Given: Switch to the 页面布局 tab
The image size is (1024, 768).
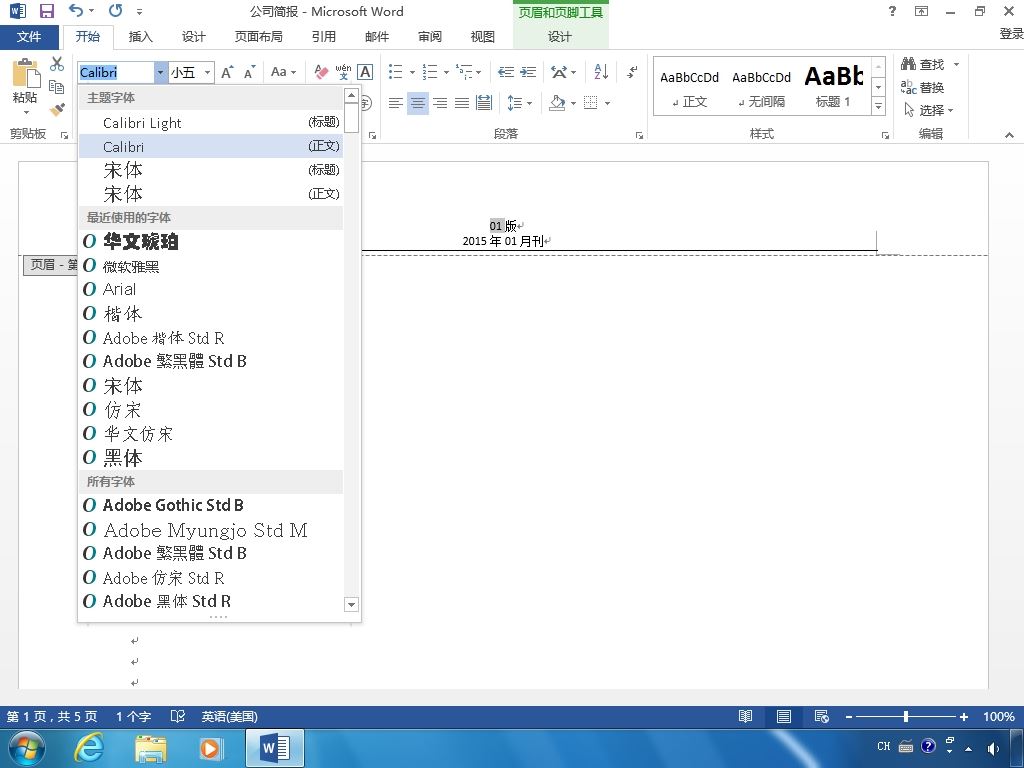Looking at the screenshot, I should pyautogui.click(x=259, y=37).
